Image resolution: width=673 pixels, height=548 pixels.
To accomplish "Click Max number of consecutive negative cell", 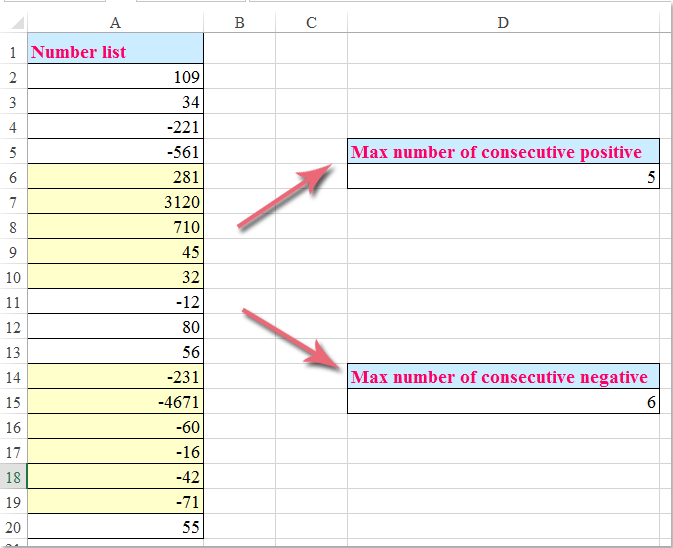I will click(503, 377).
